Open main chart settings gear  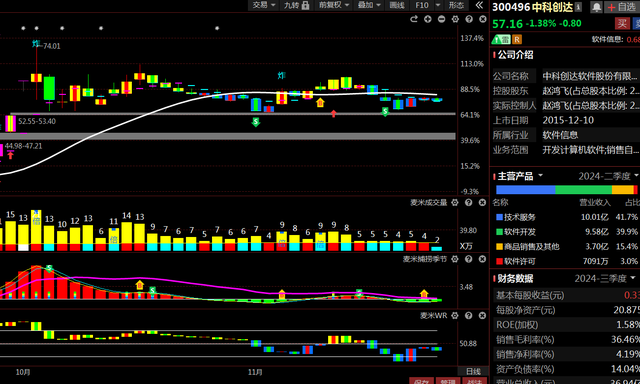click(x=455, y=19)
